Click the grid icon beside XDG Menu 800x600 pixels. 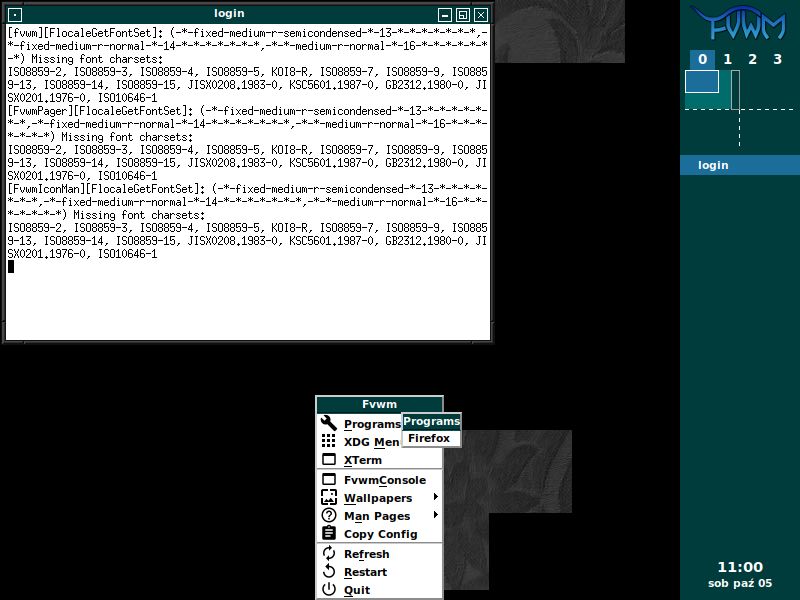tap(329, 441)
